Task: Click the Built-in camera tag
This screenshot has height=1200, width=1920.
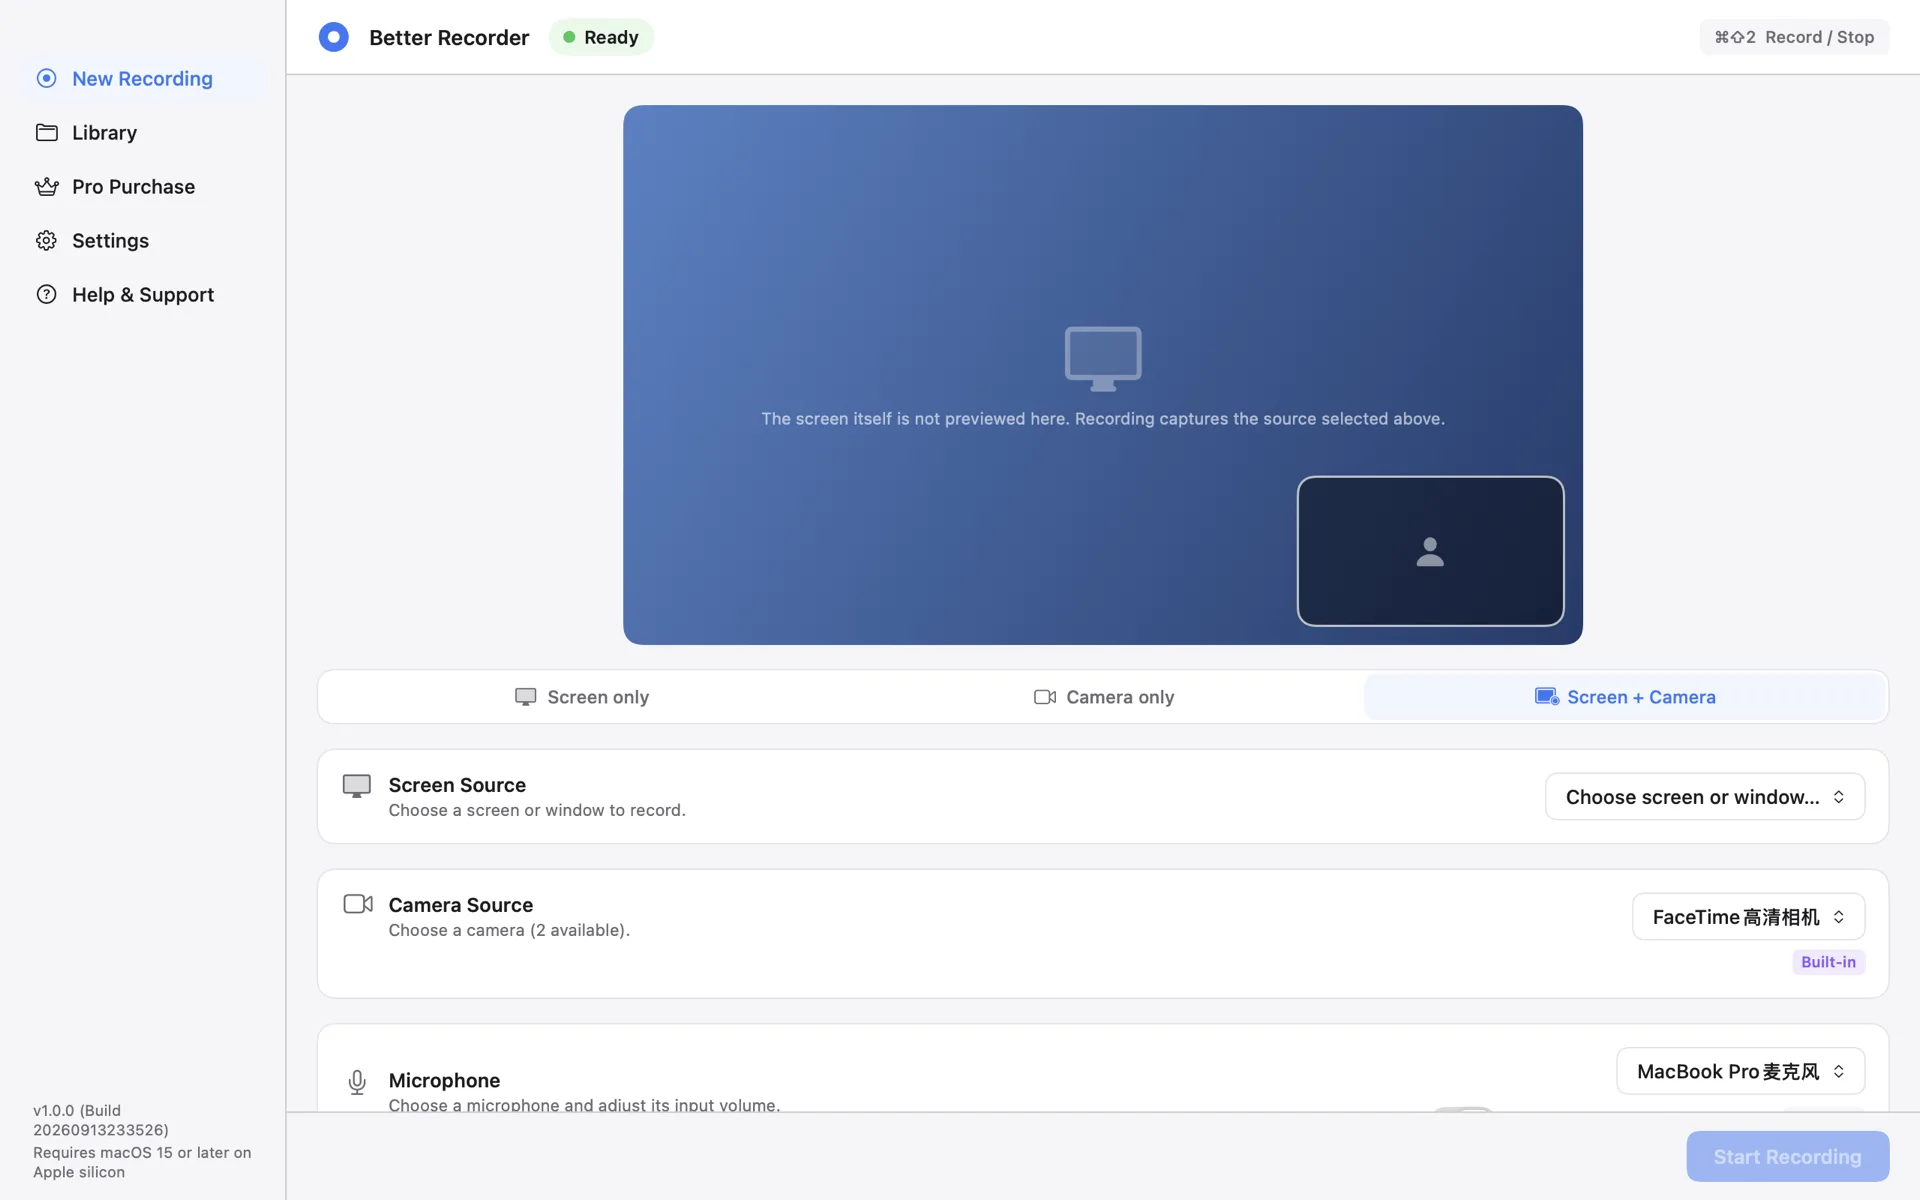Action: 1828,962
